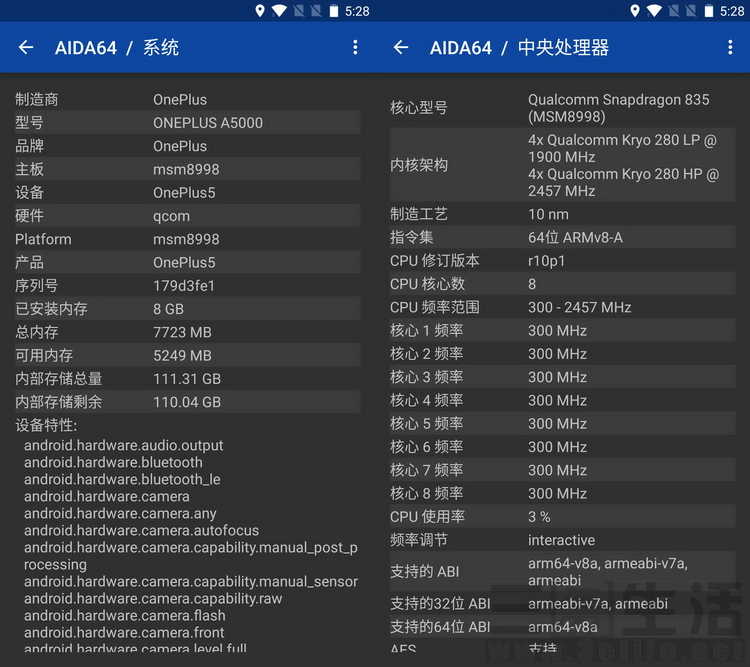750x667 pixels.
Task: Select the 核心 8 频率 row
Action: [562, 493]
